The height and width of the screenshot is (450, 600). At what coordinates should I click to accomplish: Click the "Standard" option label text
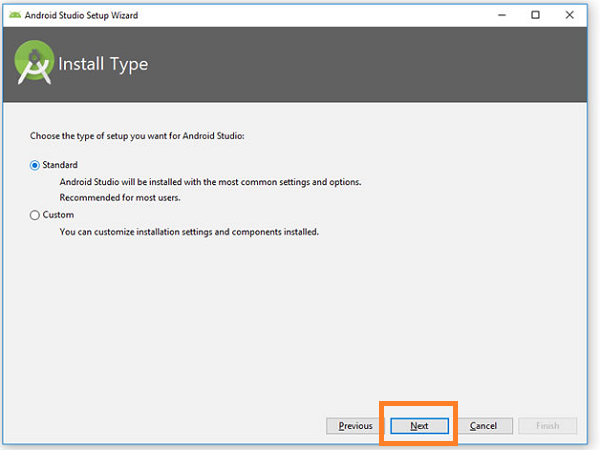click(x=60, y=165)
